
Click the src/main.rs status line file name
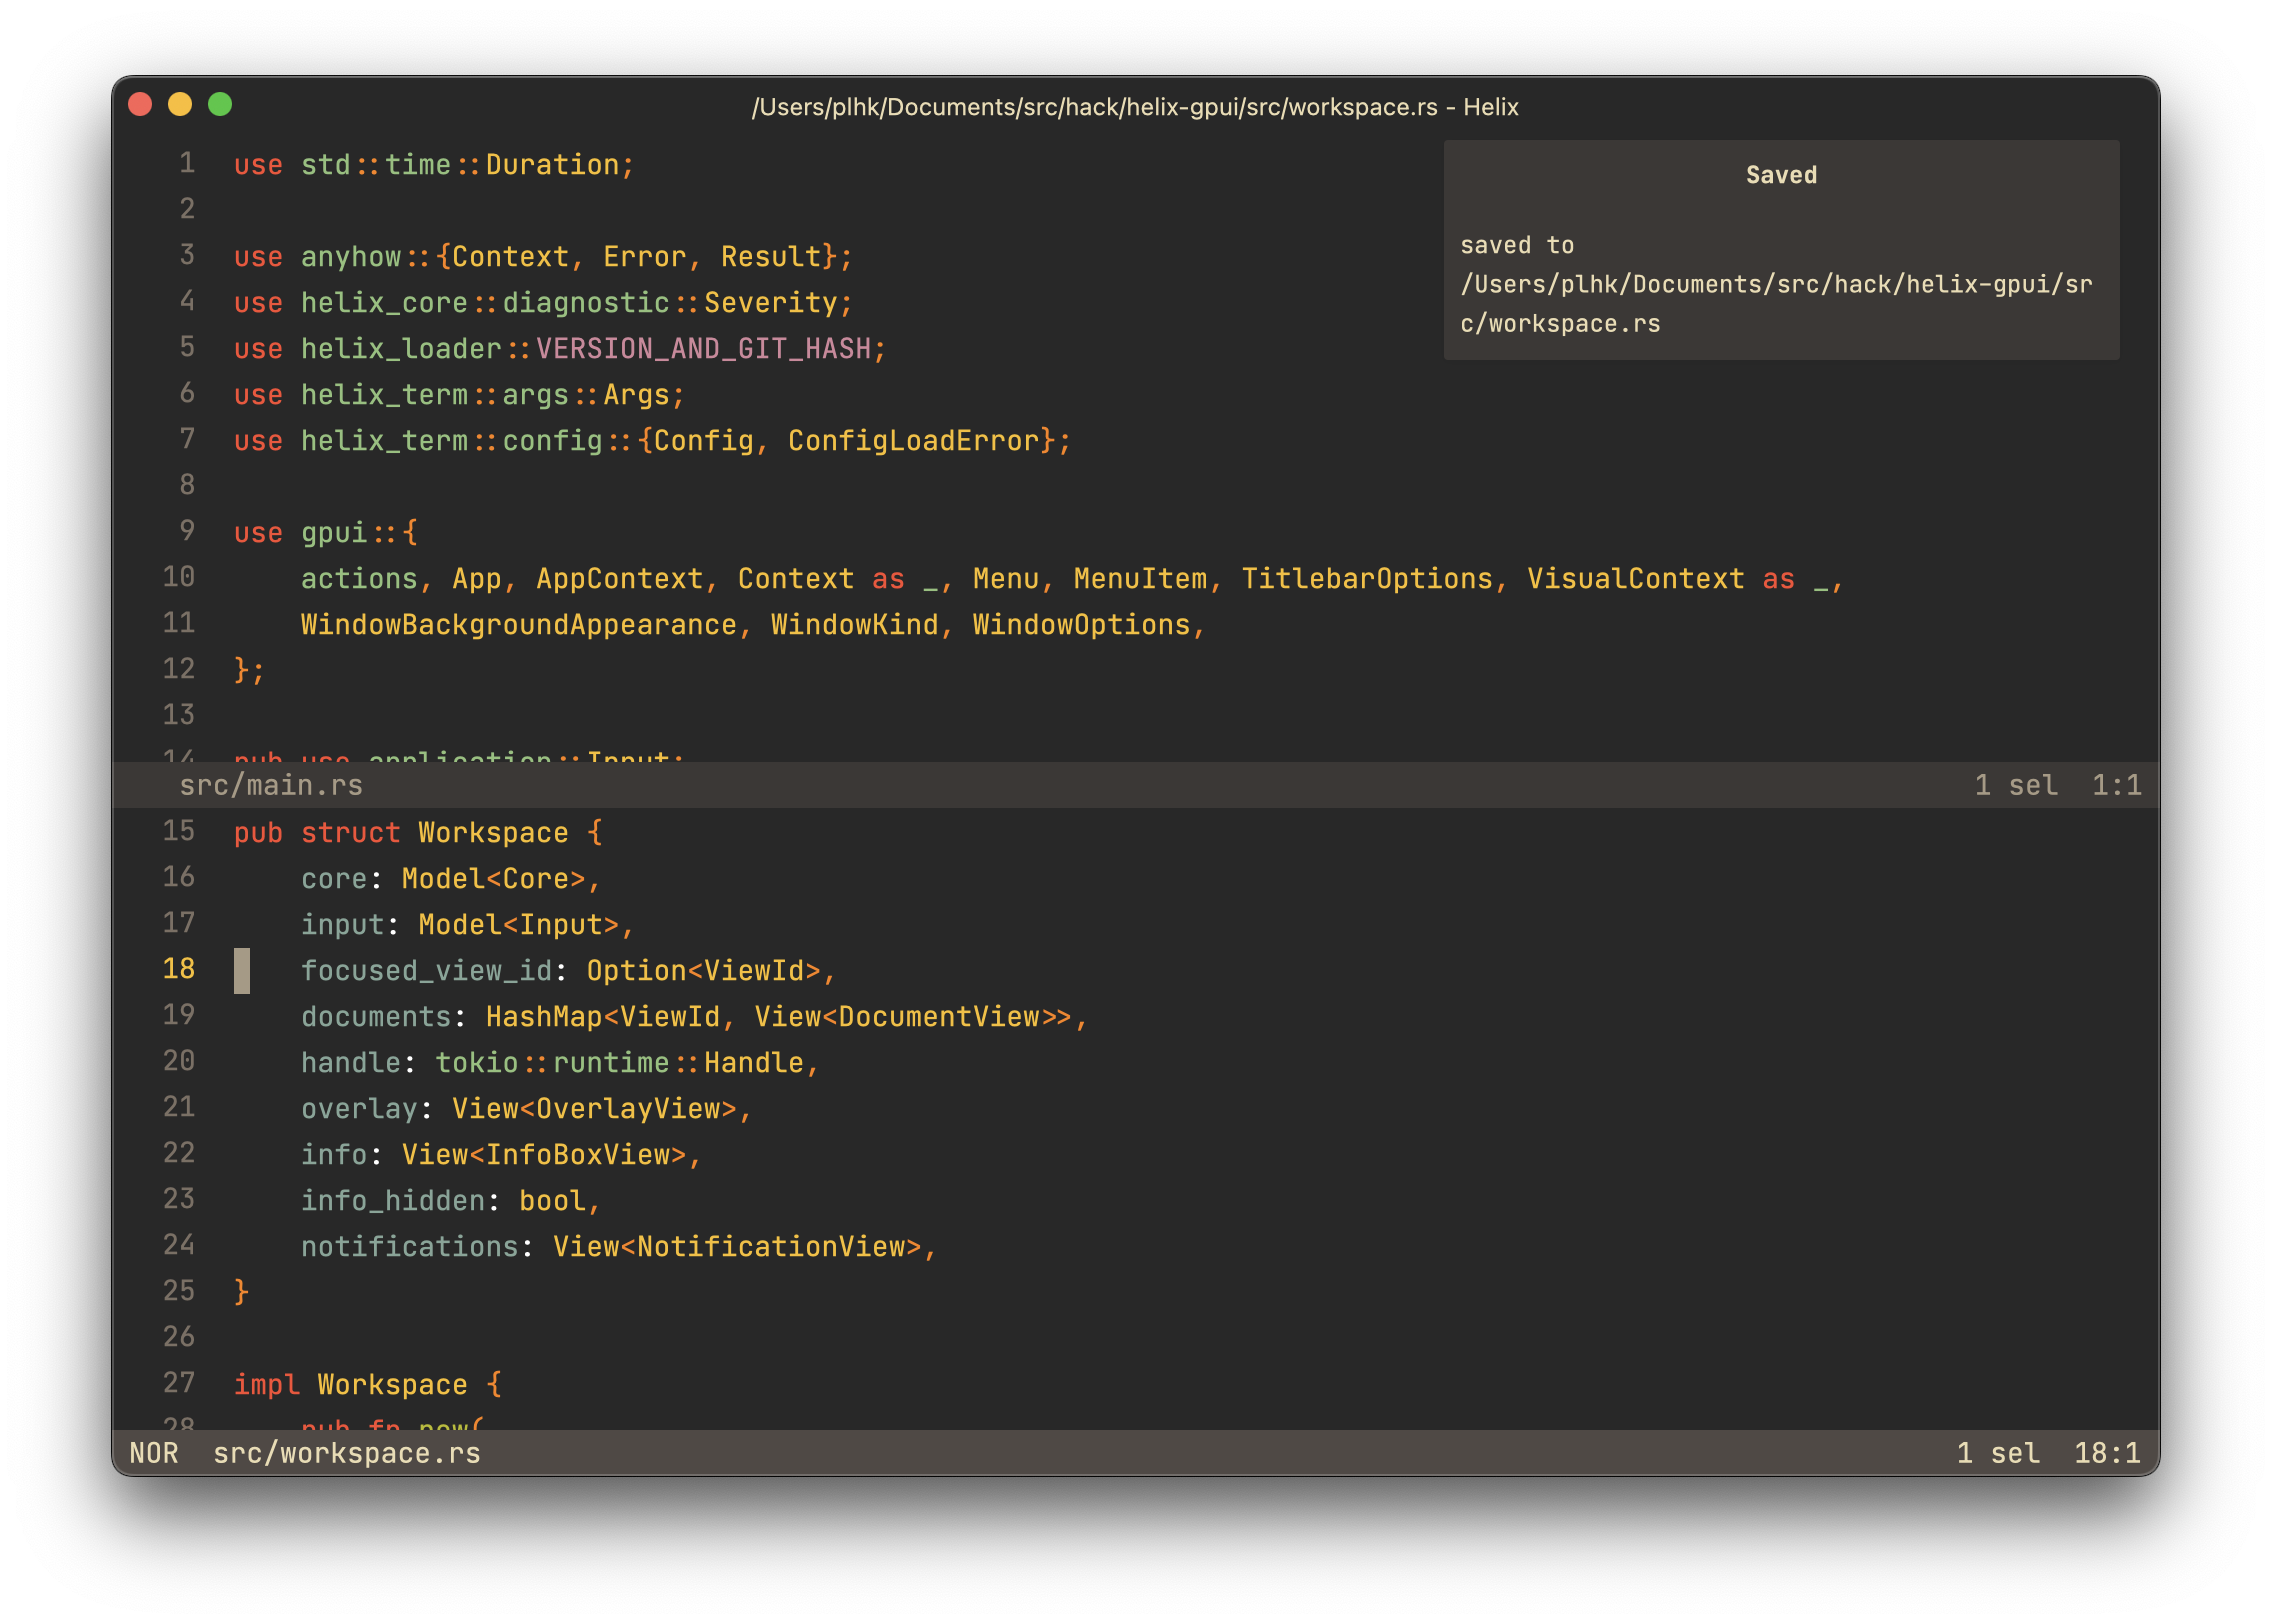tap(271, 786)
